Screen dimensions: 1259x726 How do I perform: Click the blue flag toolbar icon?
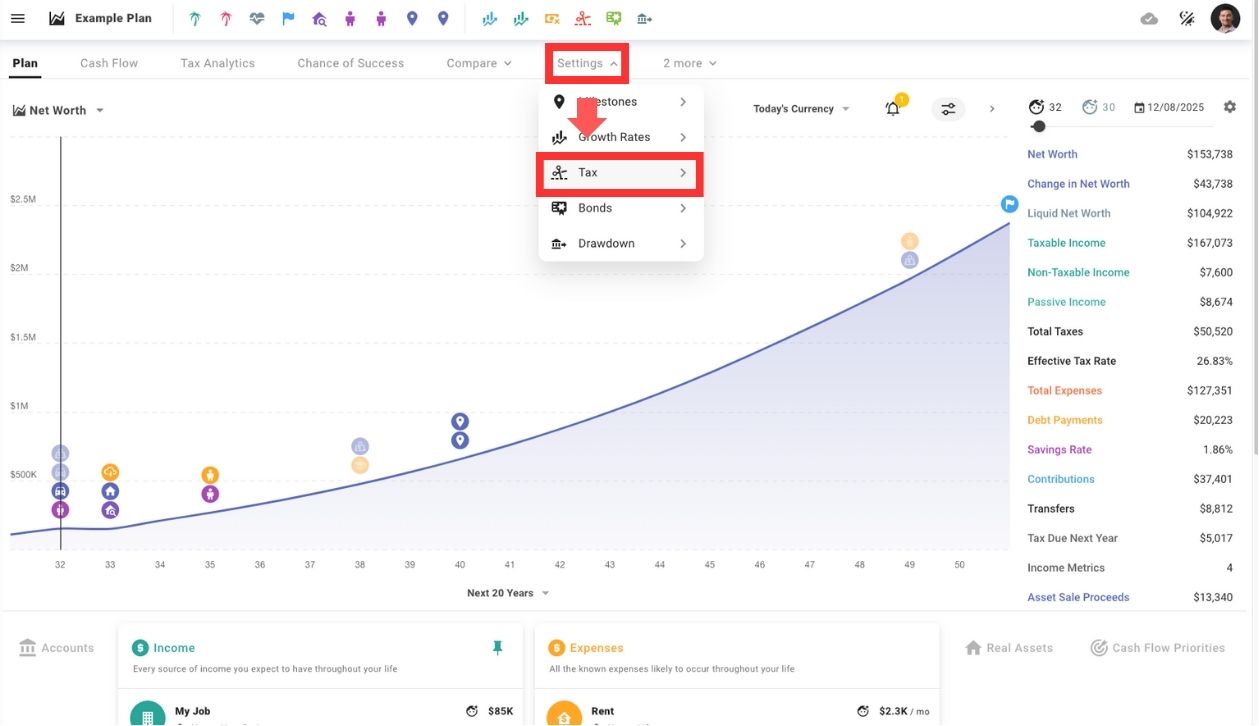(288, 19)
